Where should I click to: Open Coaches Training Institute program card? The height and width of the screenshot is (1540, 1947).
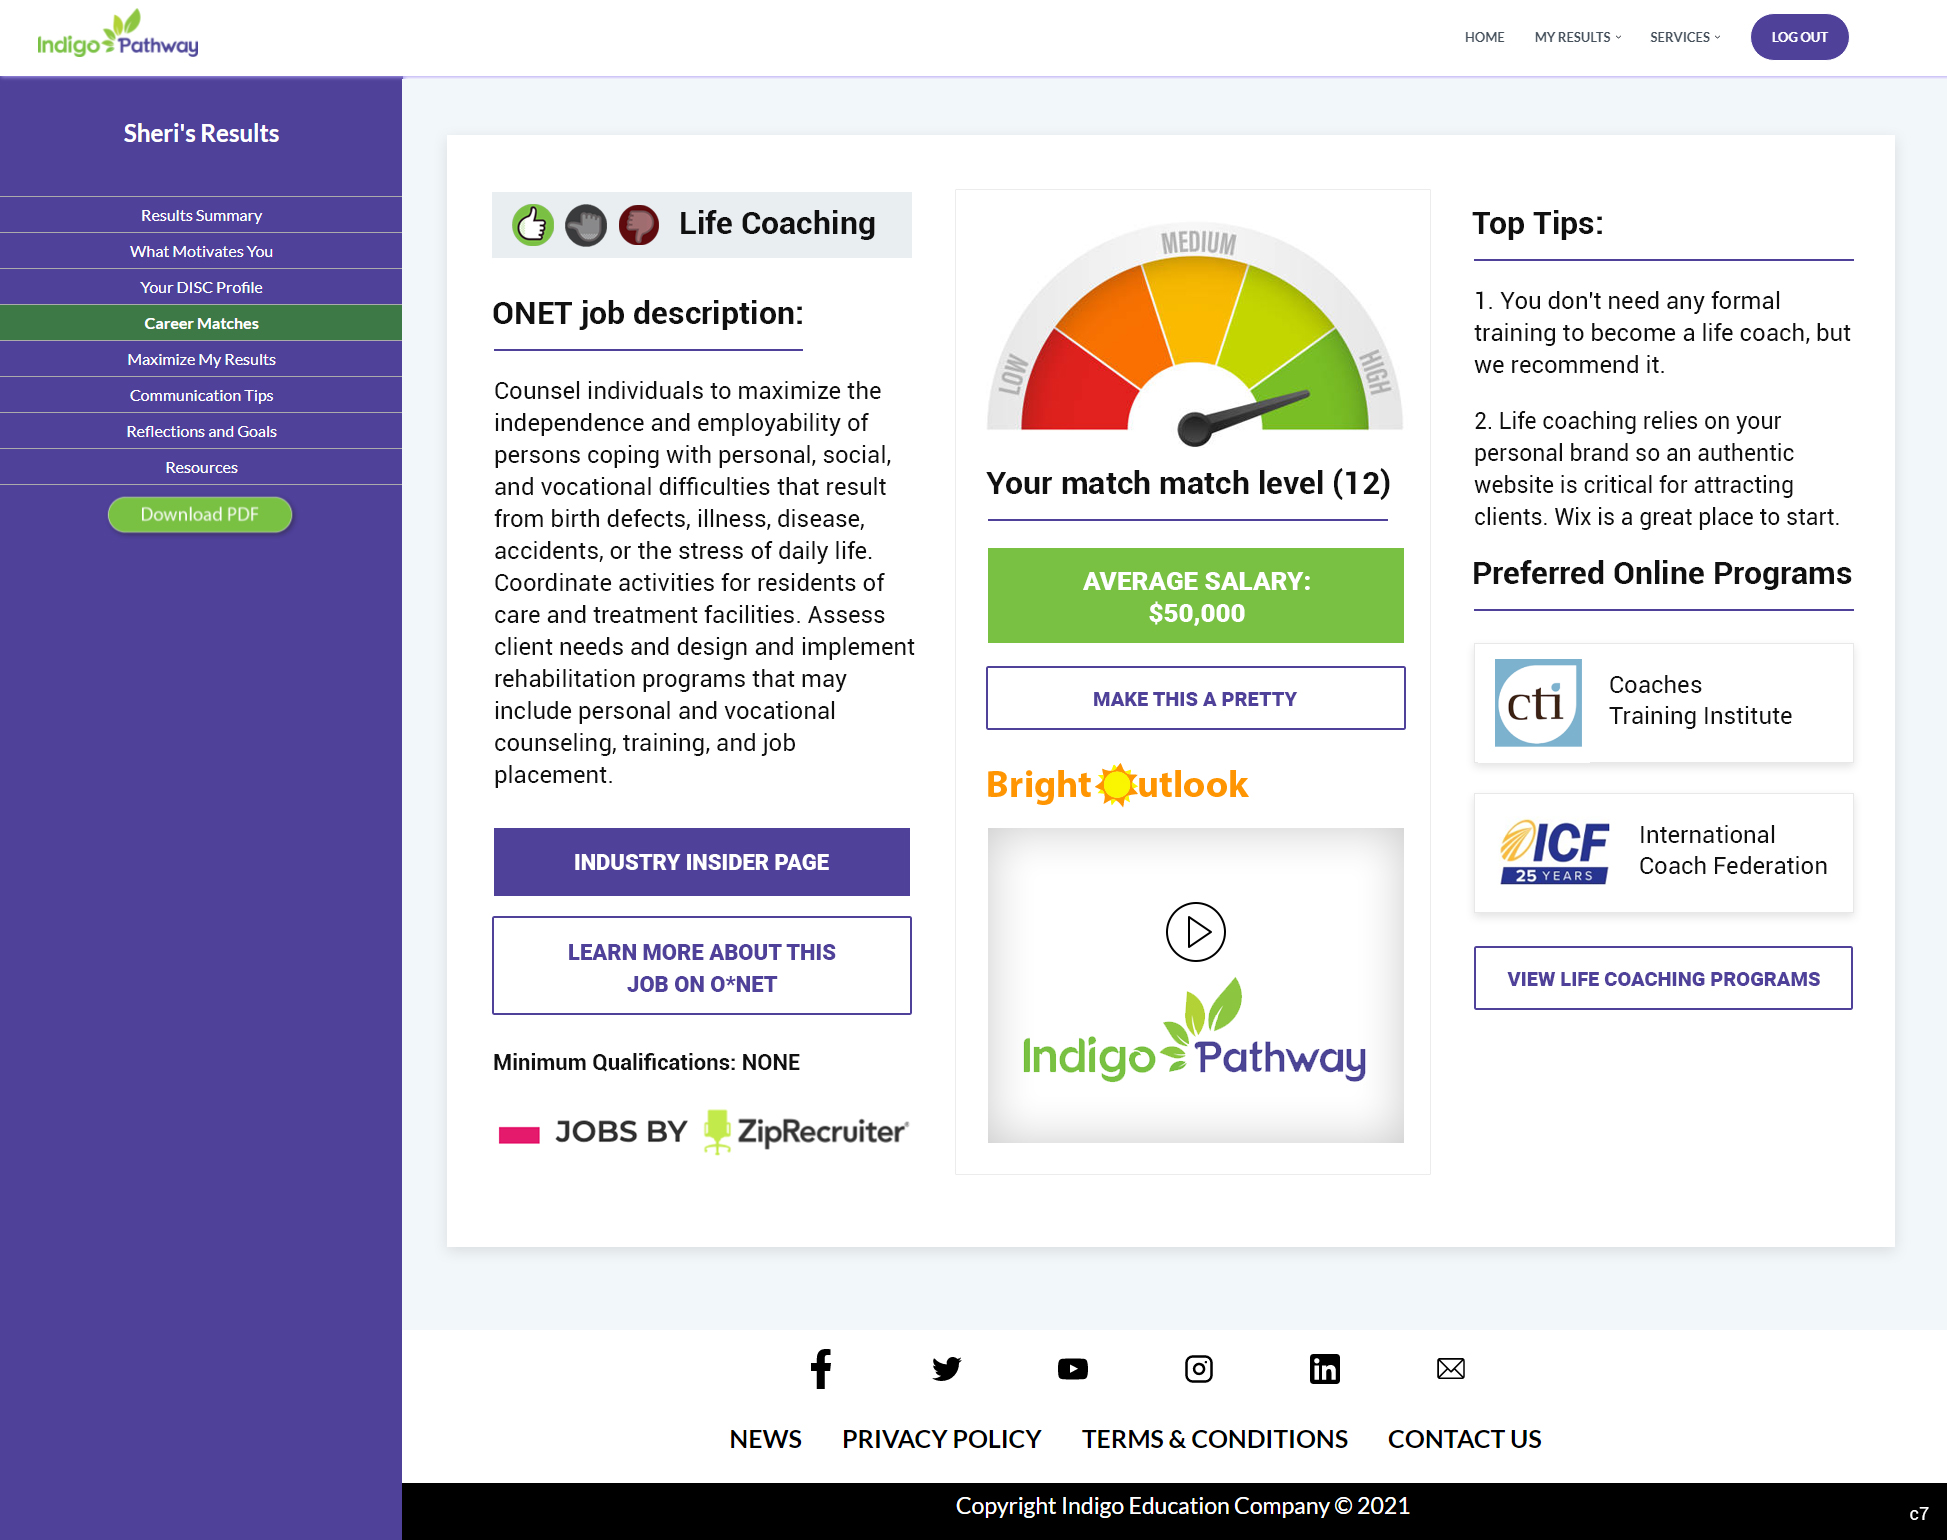pyautogui.click(x=1663, y=702)
